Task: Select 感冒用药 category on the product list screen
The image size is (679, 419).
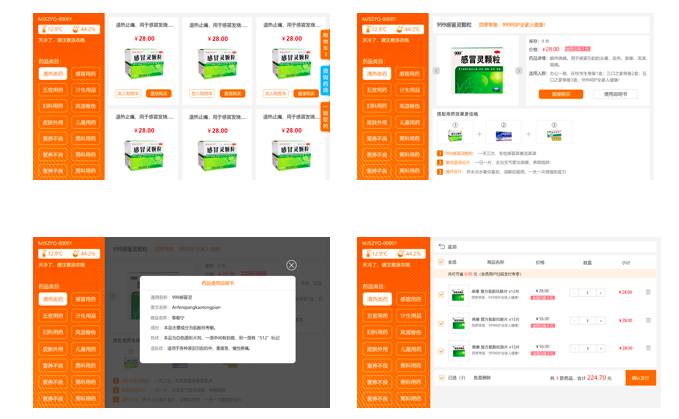Action: 86,74
